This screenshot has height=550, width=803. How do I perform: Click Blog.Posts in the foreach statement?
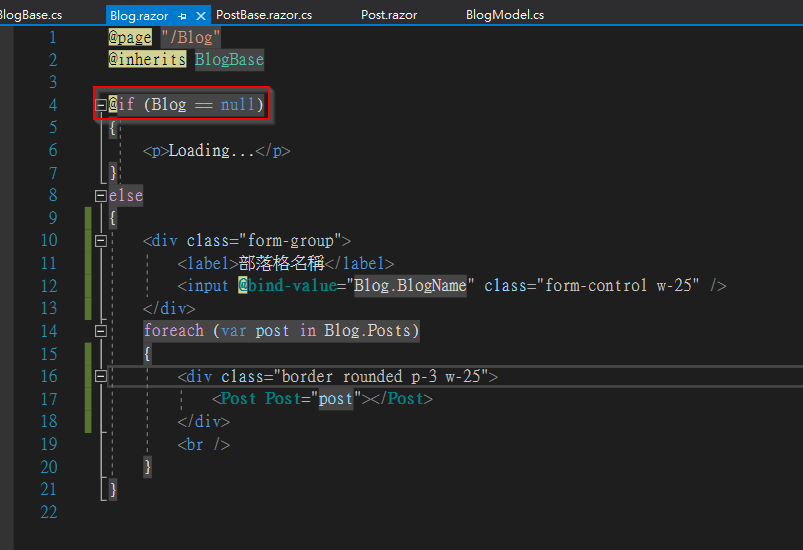[x=367, y=330]
